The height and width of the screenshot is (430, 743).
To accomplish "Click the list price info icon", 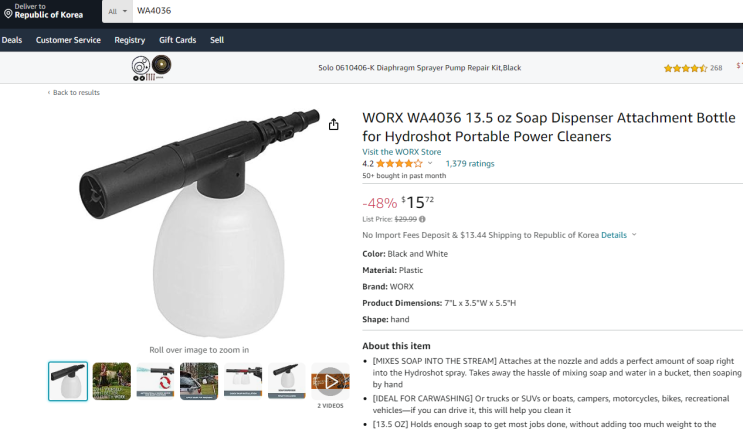I will (x=422, y=219).
